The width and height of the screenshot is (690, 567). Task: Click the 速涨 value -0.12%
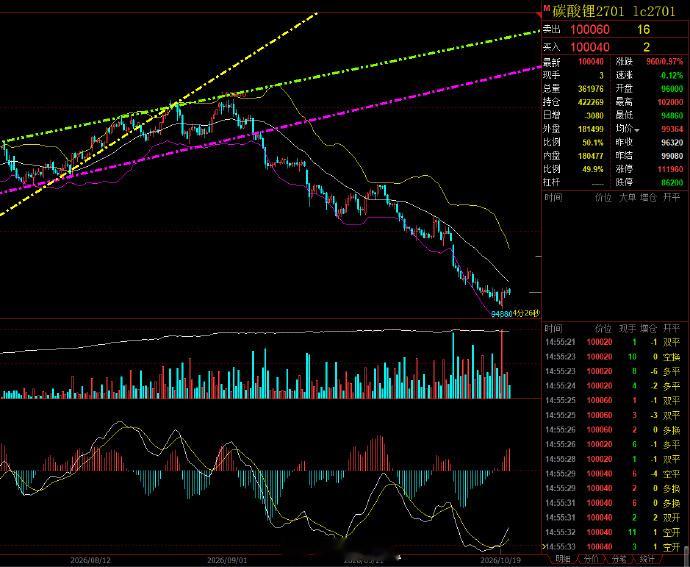(672, 75)
